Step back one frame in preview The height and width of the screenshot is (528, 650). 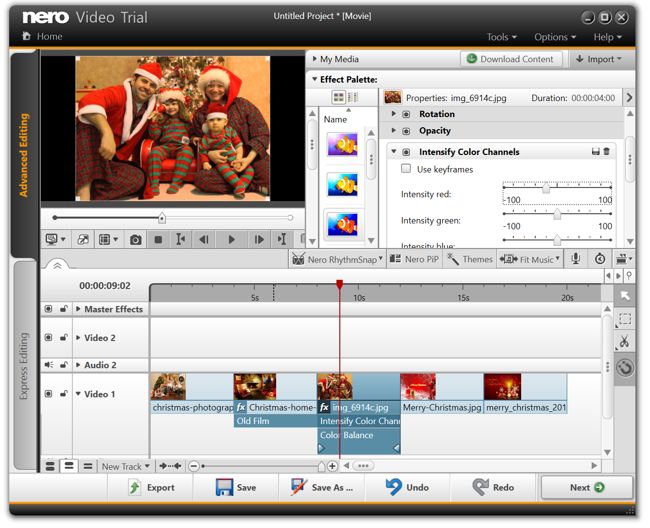[x=204, y=240]
